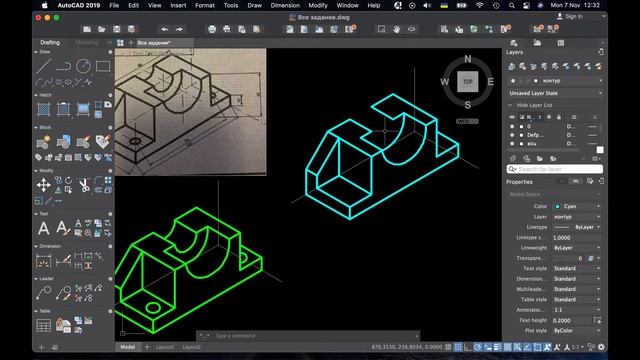Viewport: 640px width, 360px height.
Task: Toggle ortho mode in status bar
Action: [x=468, y=347]
